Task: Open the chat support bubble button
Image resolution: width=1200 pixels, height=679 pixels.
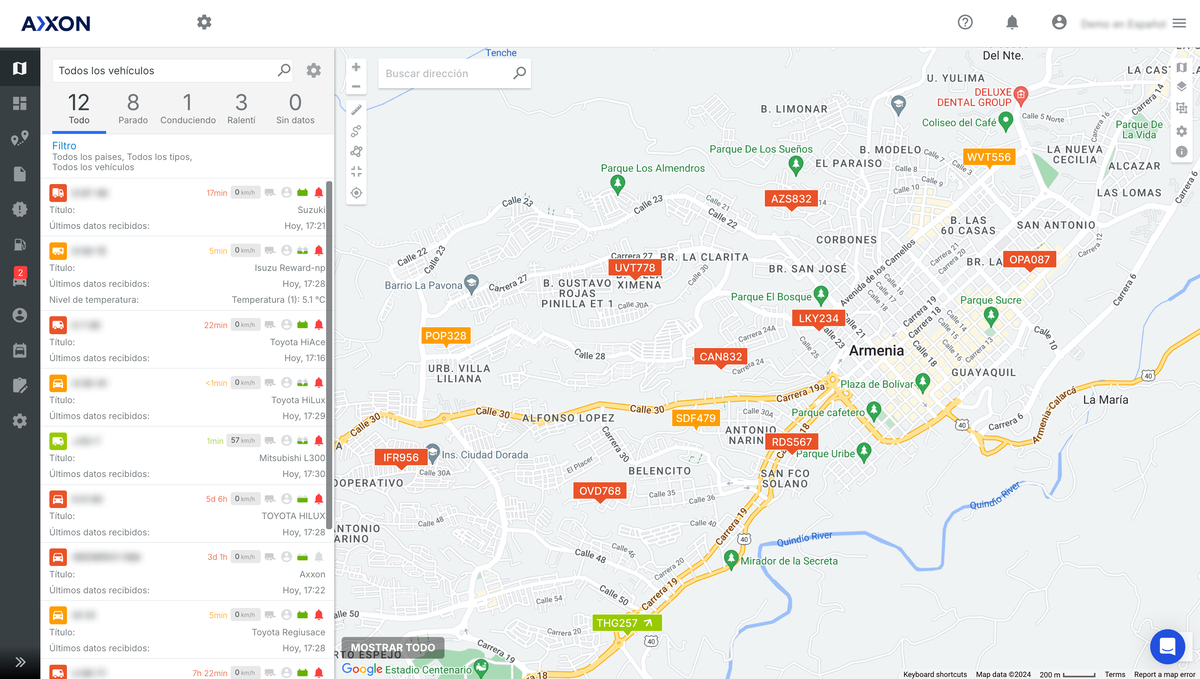Action: 1167,647
